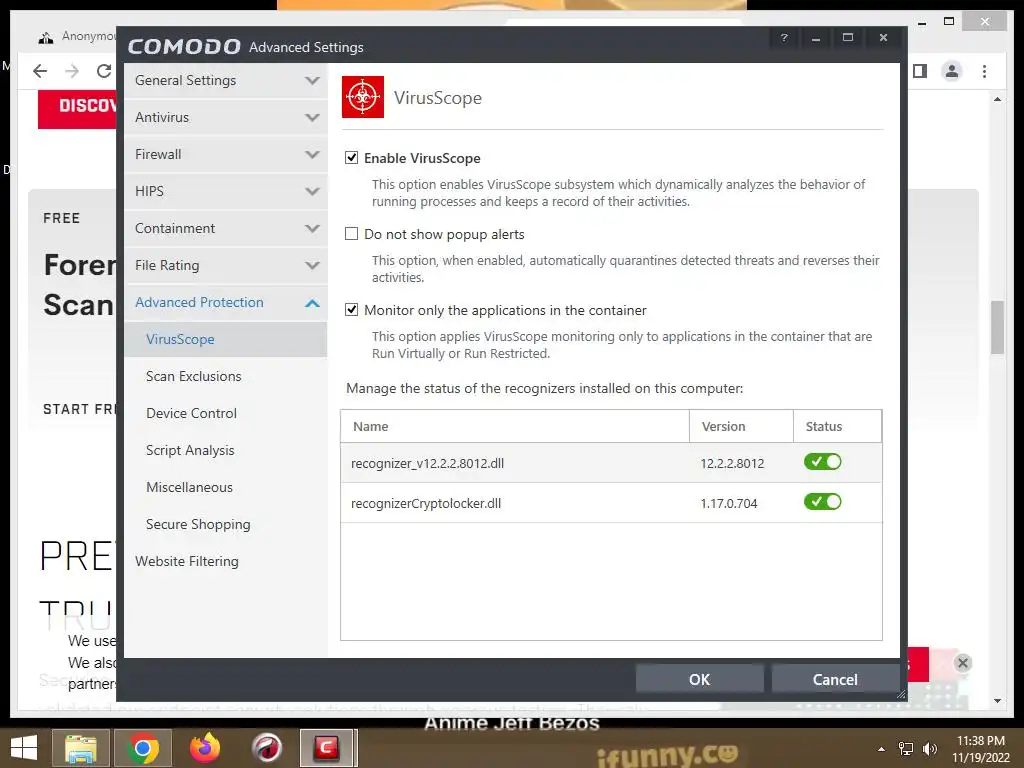Click the dialog resize grip corner
Screen dimensions: 1024x768
[x=901, y=695]
